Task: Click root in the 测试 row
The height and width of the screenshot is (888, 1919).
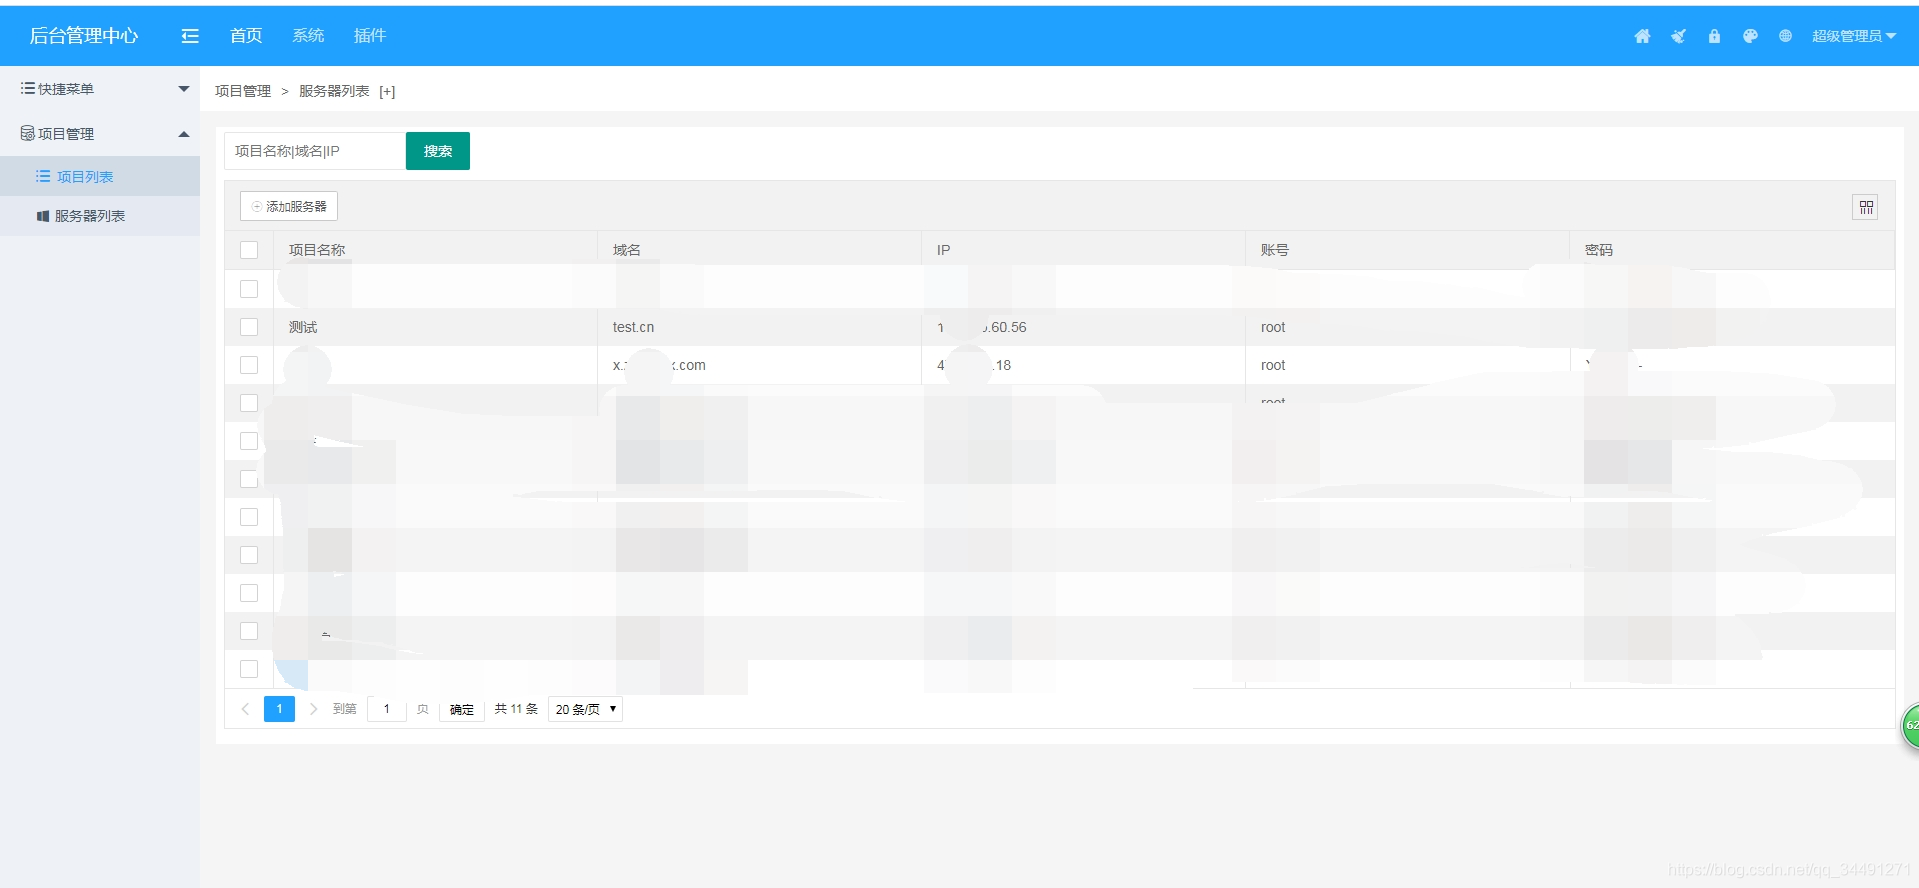Action: [x=1273, y=327]
